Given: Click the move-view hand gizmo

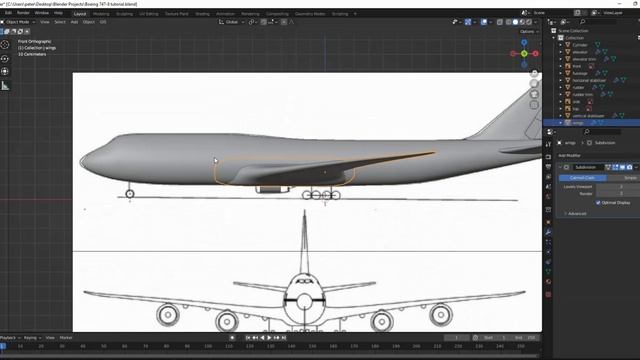Looking at the screenshot, I should [534, 84].
